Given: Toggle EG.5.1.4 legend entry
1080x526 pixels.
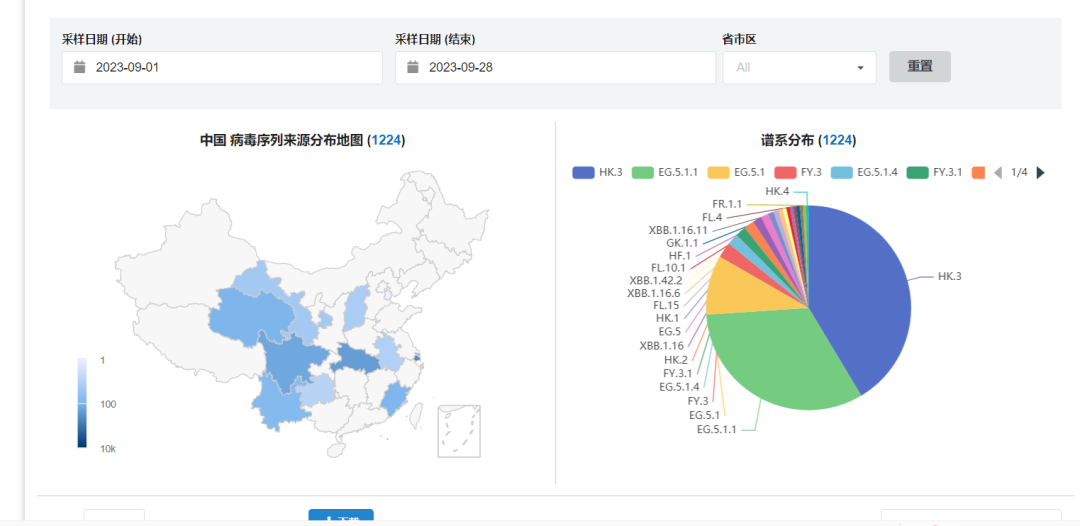Looking at the screenshot, I should point(864,173).
